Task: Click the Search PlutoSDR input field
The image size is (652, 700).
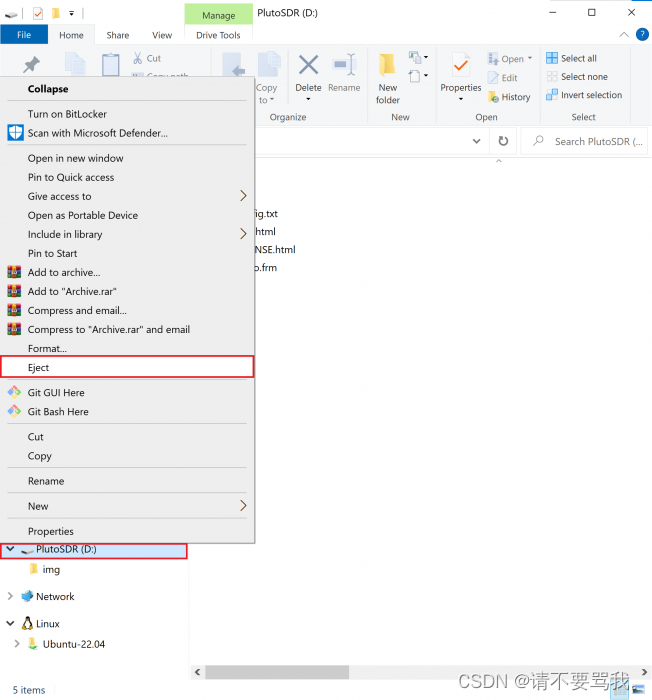Action: tap(584, 141)
